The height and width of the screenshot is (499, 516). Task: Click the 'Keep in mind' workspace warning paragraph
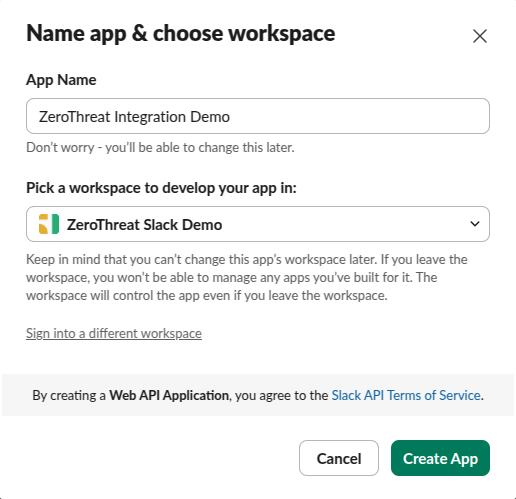(x=247, y=277)
